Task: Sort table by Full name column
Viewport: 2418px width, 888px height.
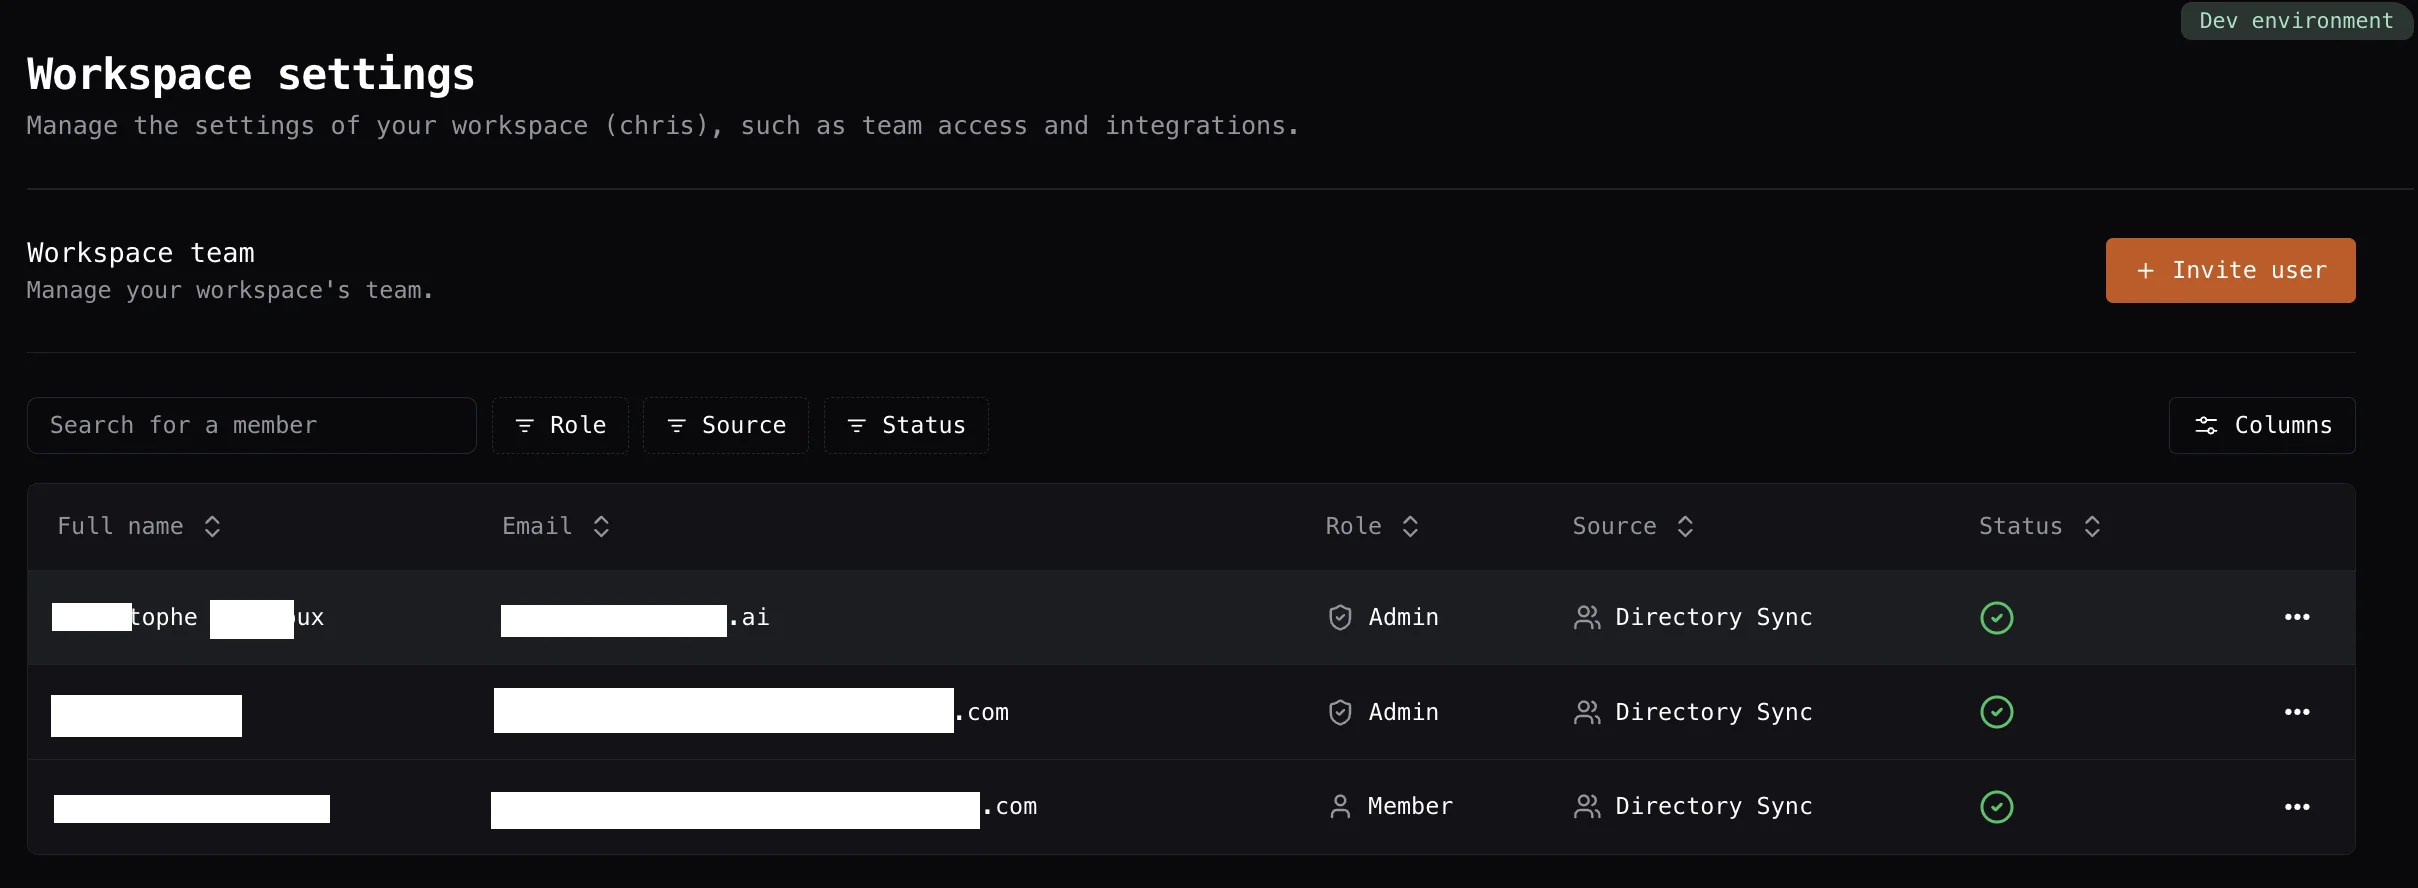Action: [139, 526]
